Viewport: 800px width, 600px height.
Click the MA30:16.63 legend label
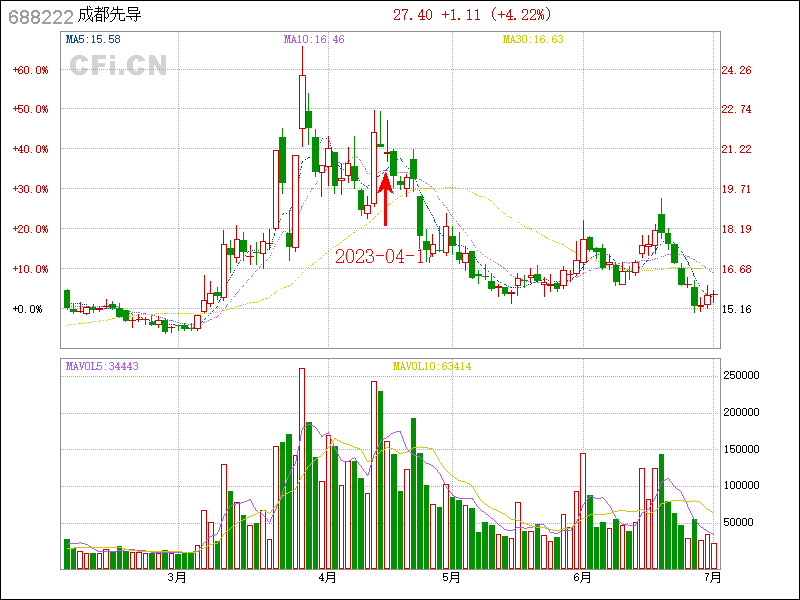[533, 40]
